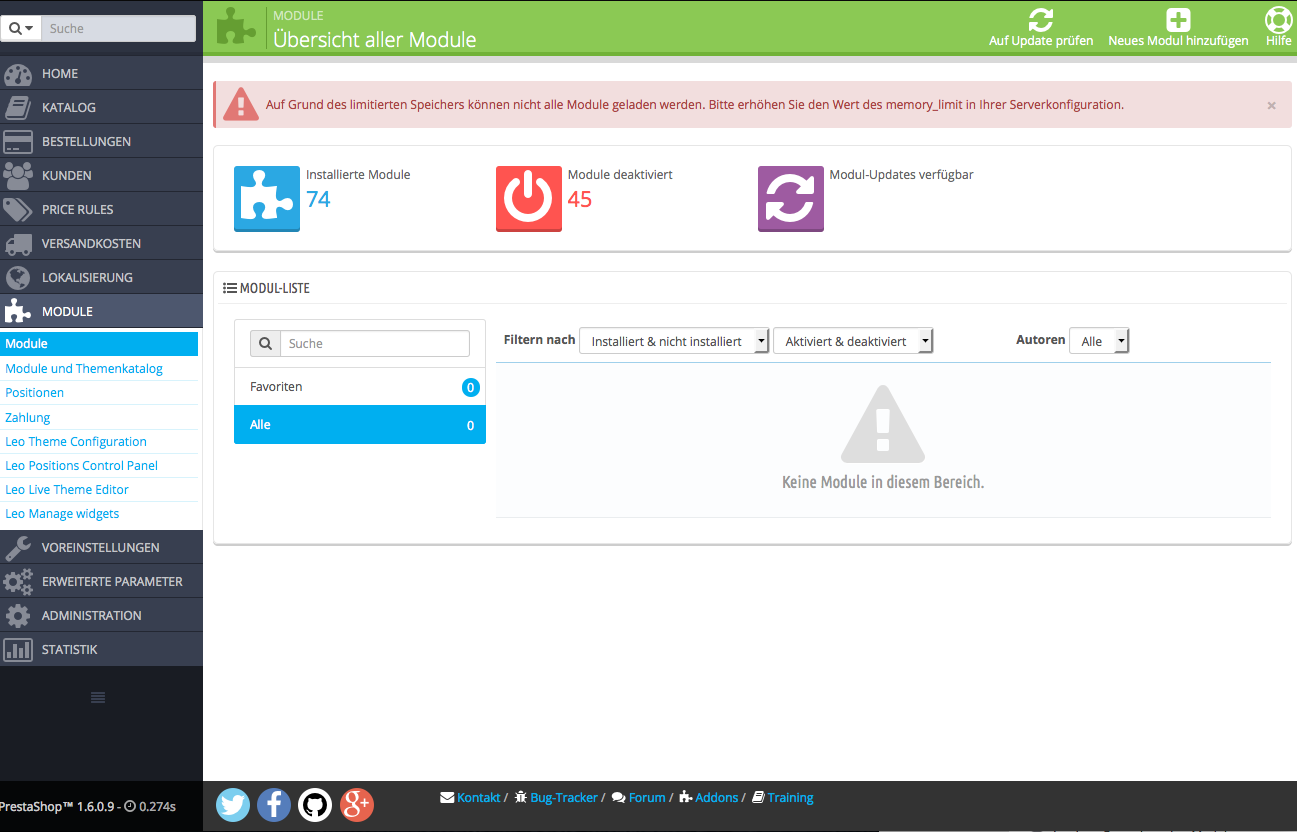Click the deactivated modules count 45
Viewport: 1297px width, 832px height.
pyautogui.click(x=580, y=199)
